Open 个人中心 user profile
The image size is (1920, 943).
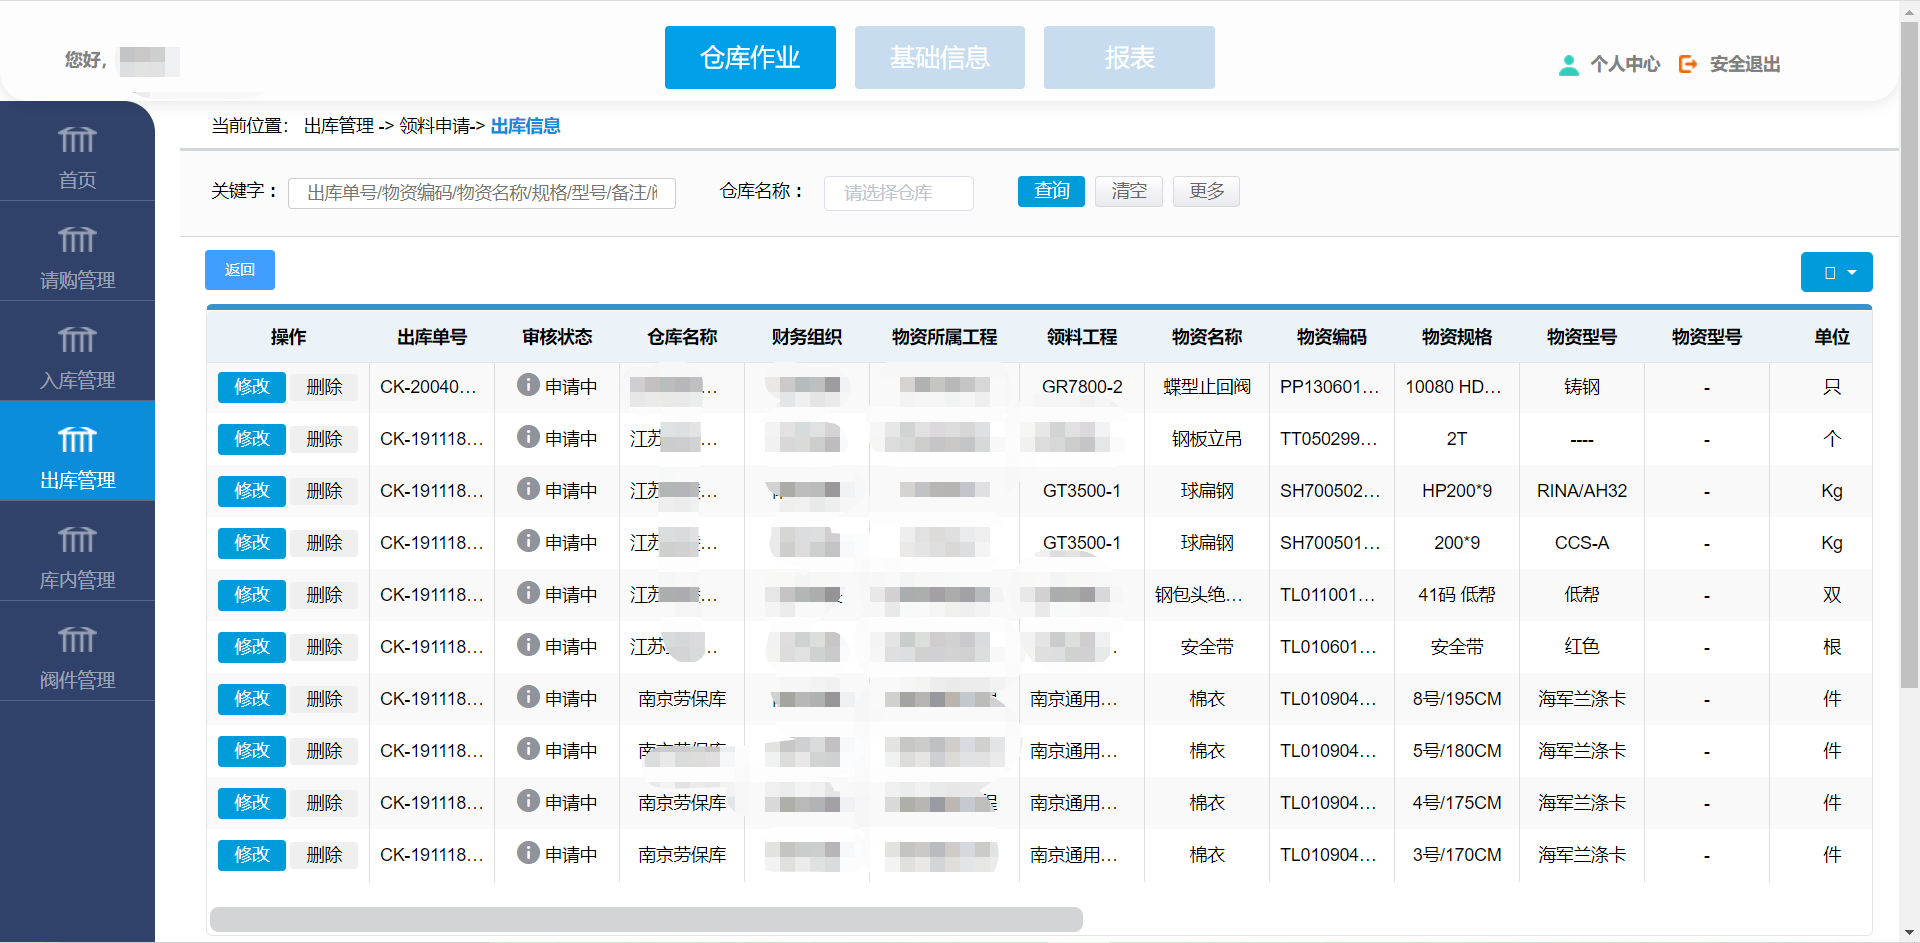coord(1610,64)
